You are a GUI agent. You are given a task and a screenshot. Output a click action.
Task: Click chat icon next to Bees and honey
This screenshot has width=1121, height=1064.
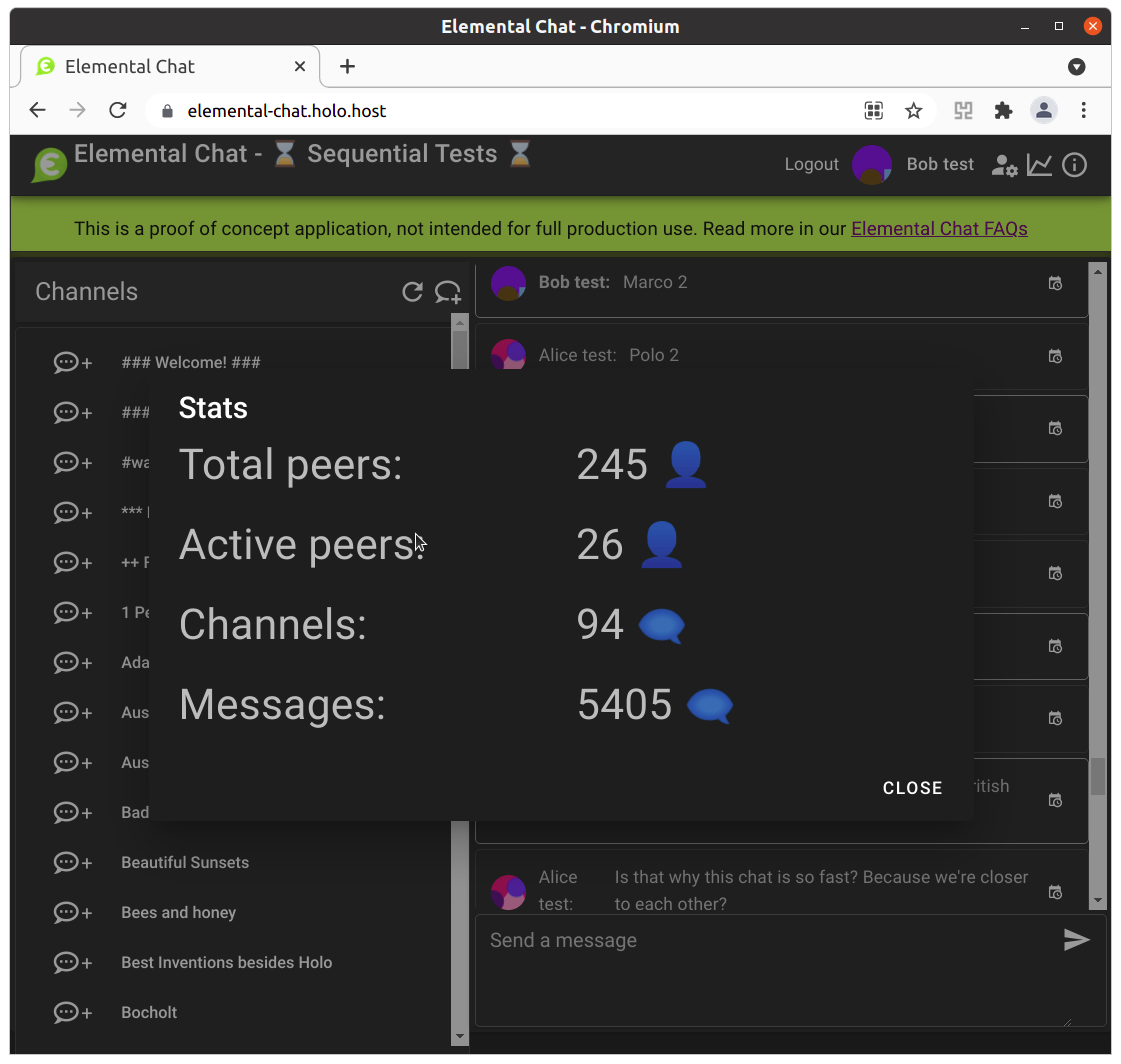point(73,912)
